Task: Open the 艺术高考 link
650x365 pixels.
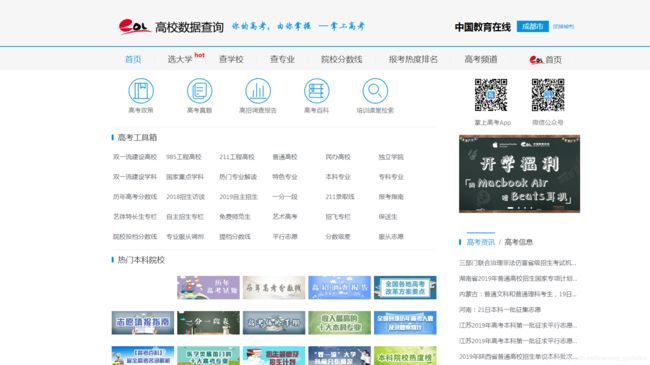Action: tap(285, 217)
